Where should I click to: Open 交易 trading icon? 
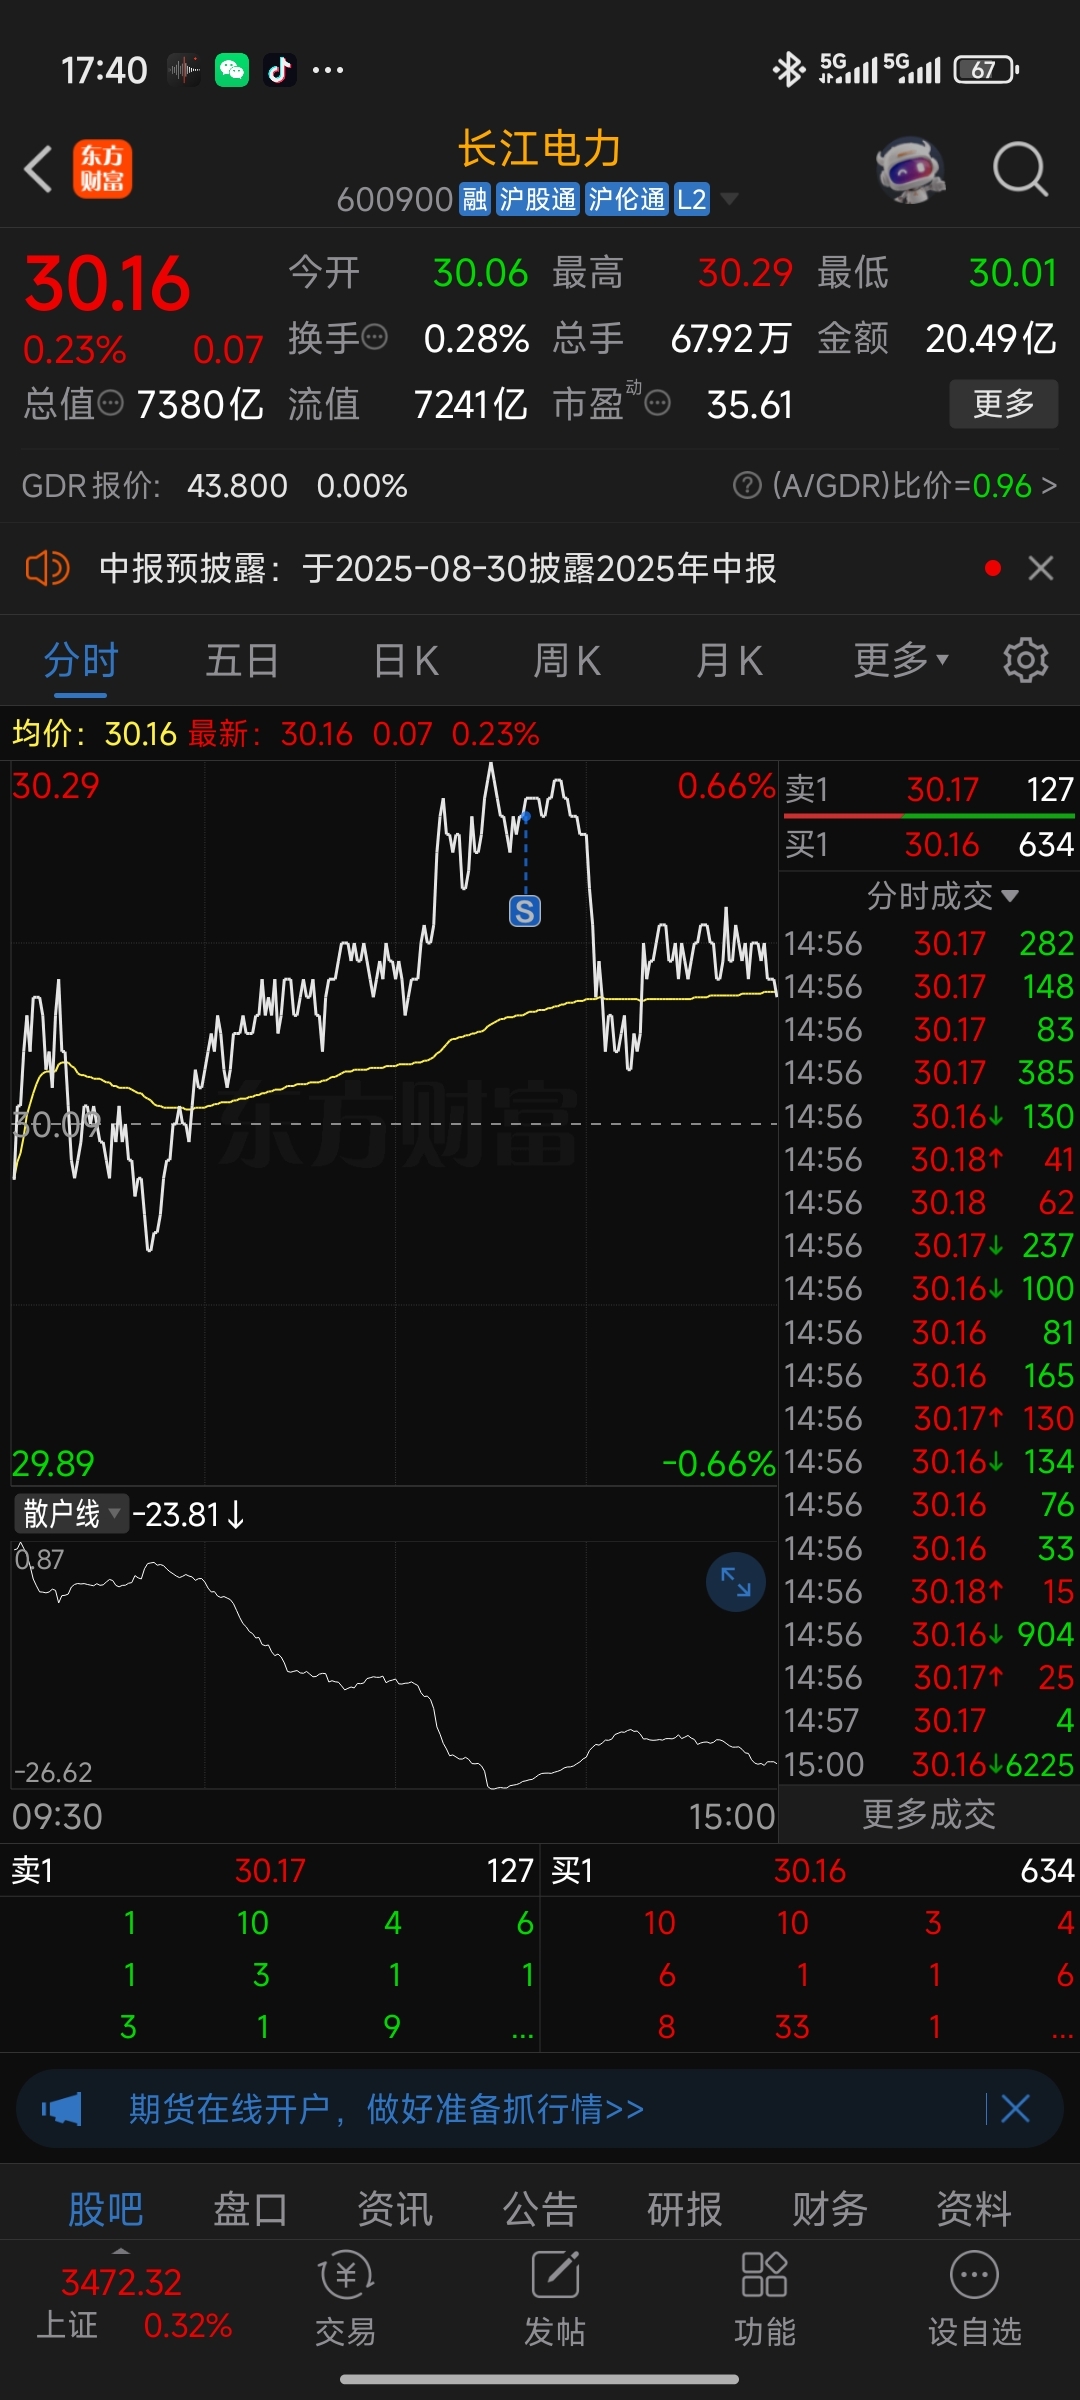pos(346,2298)
